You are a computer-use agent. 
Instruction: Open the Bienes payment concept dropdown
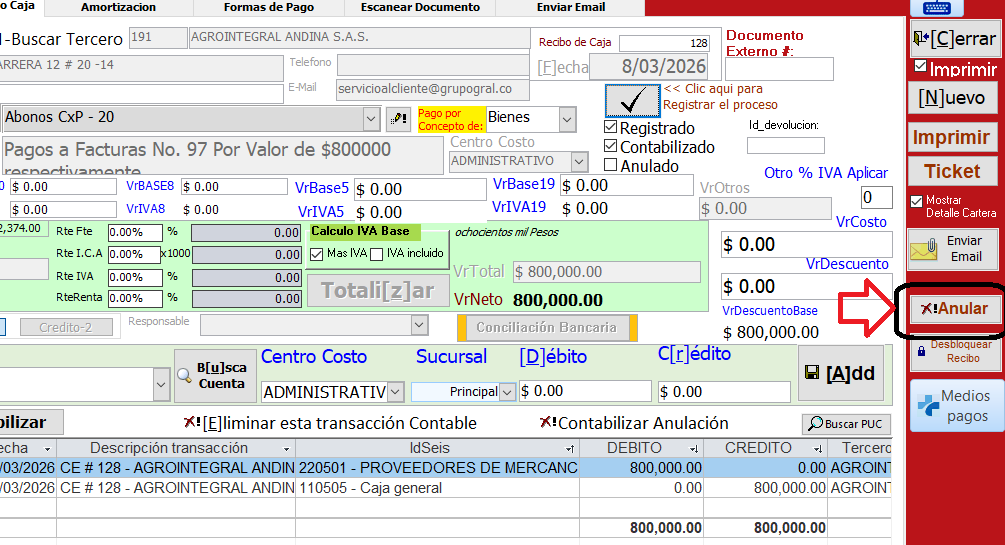(568, 119)
